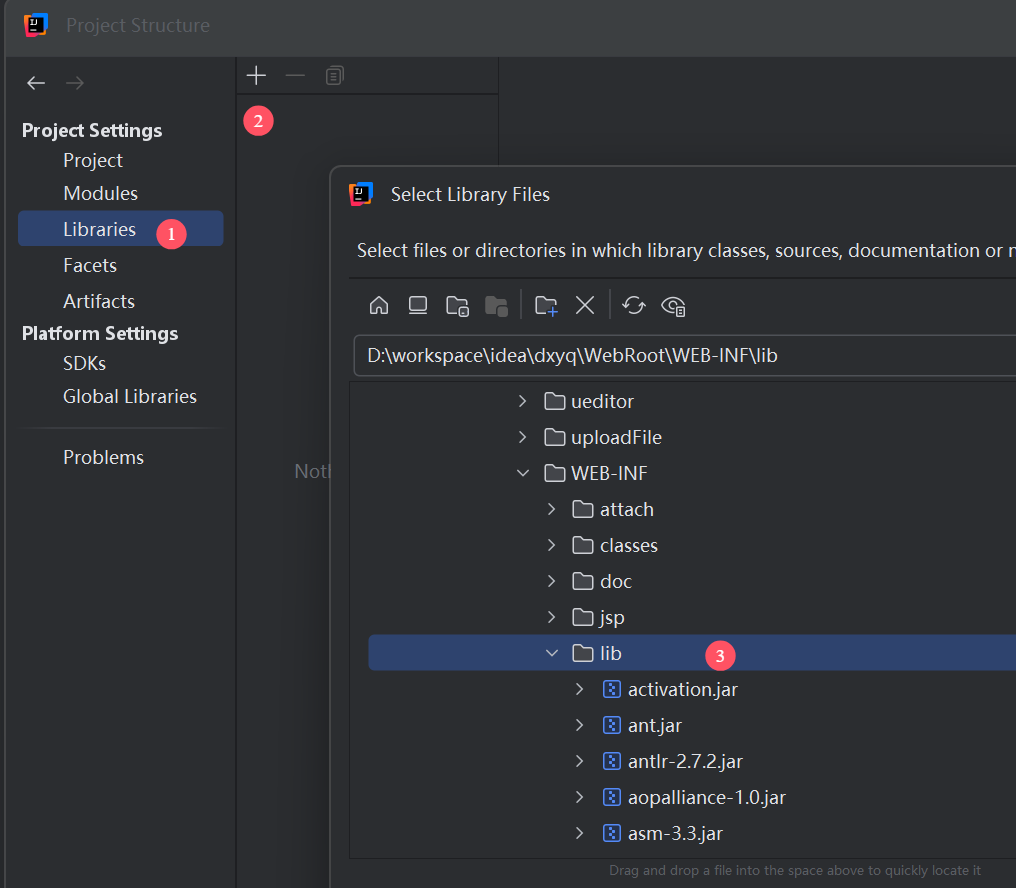Go to project directory icon
Screen dimensions: 1016x888
(x=457, y=306)
